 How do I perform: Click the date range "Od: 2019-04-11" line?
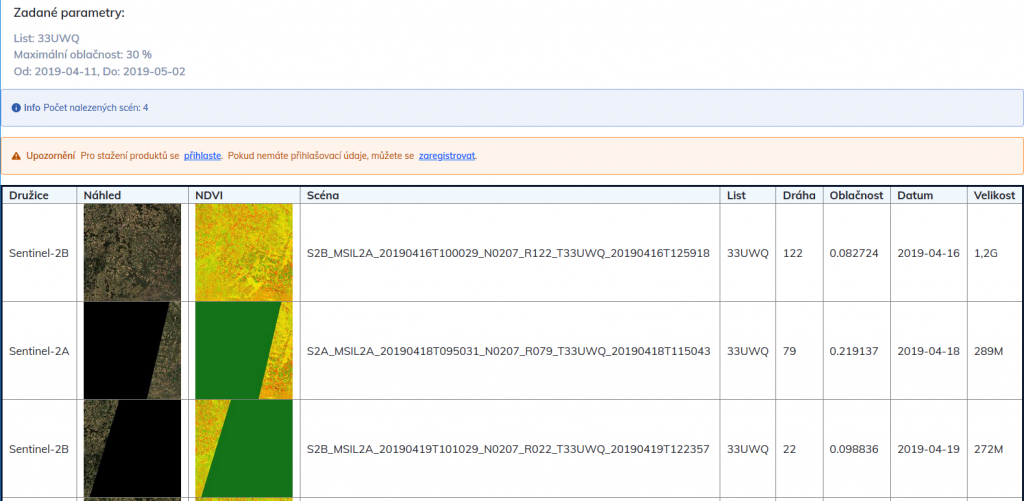coord(99,71)
